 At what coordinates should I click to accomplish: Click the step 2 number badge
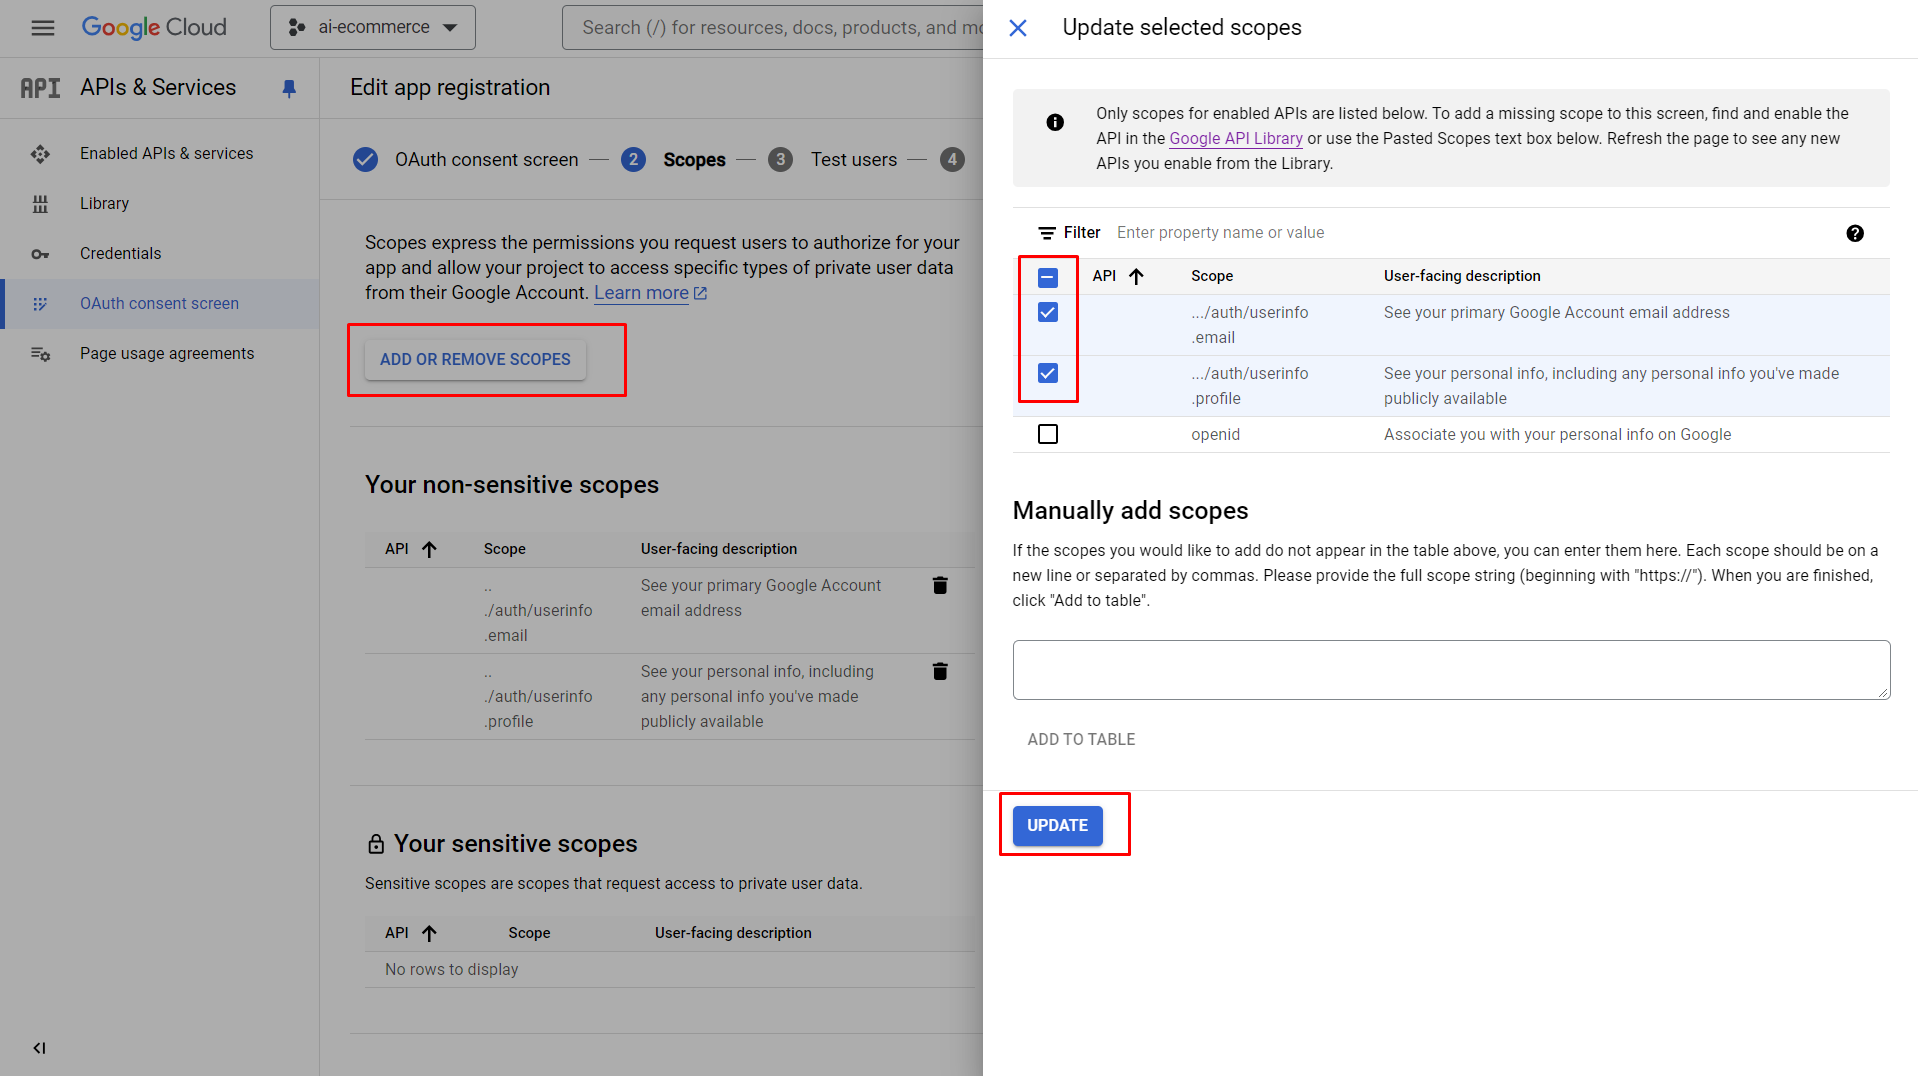633,160
